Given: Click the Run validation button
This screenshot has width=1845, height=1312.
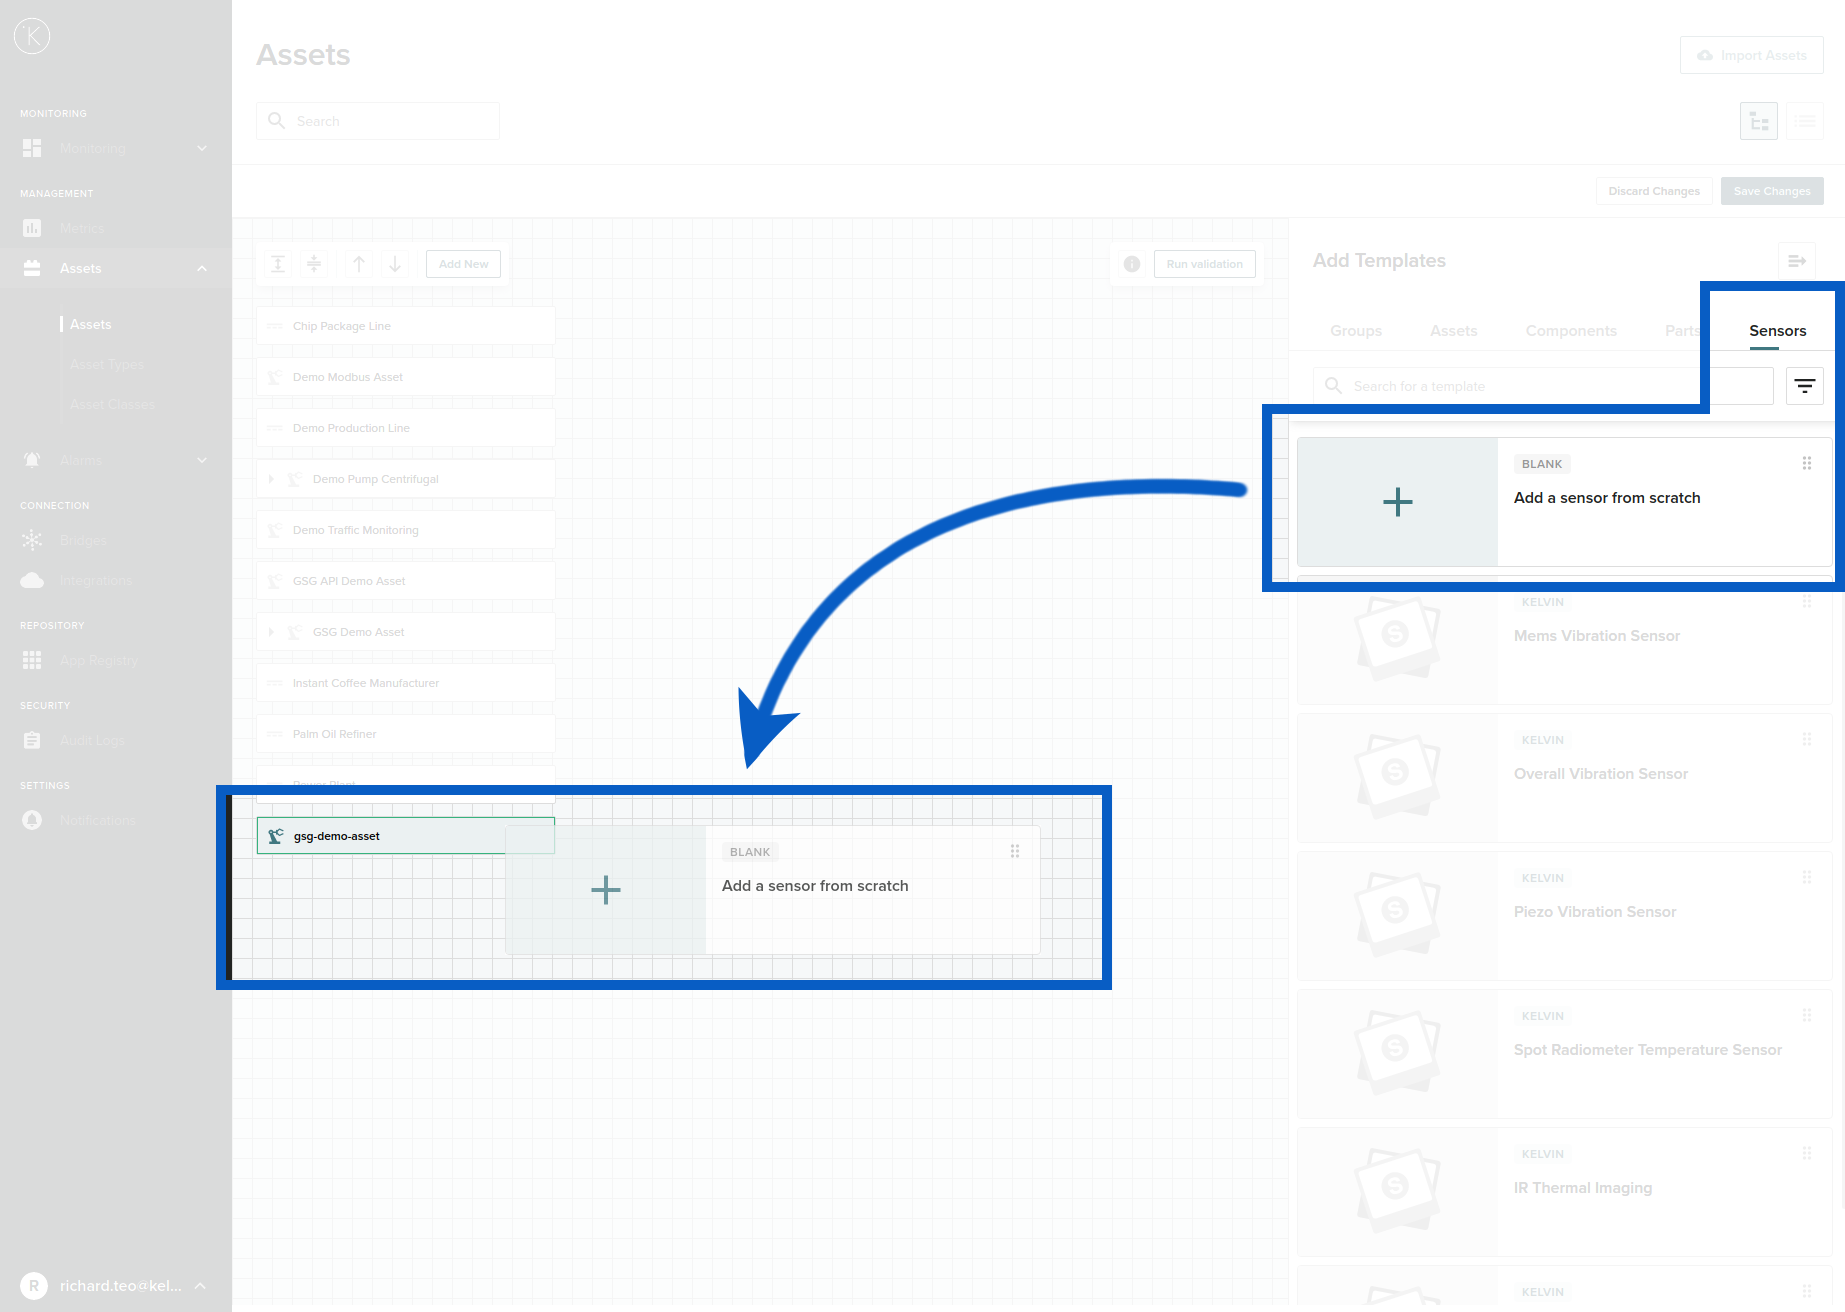Looking at the screenshot, I should pyautogui.click(x=1205, y=263).
